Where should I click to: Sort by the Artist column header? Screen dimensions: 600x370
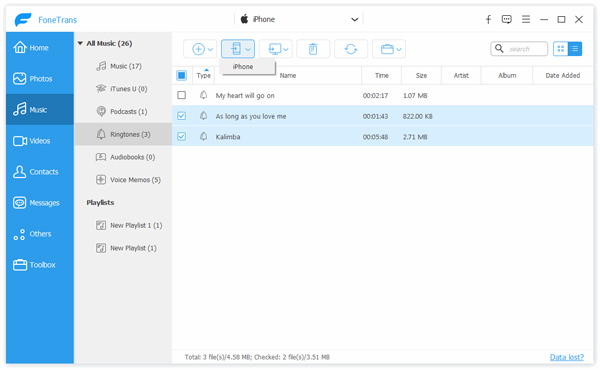[461, 75]
